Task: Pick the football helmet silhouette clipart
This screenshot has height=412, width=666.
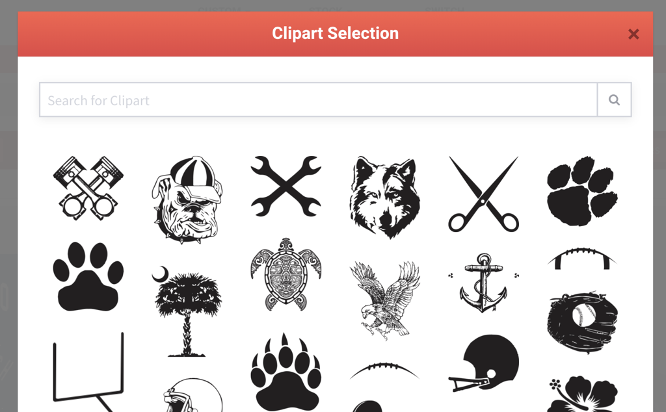Action: (x=483, y=364)
